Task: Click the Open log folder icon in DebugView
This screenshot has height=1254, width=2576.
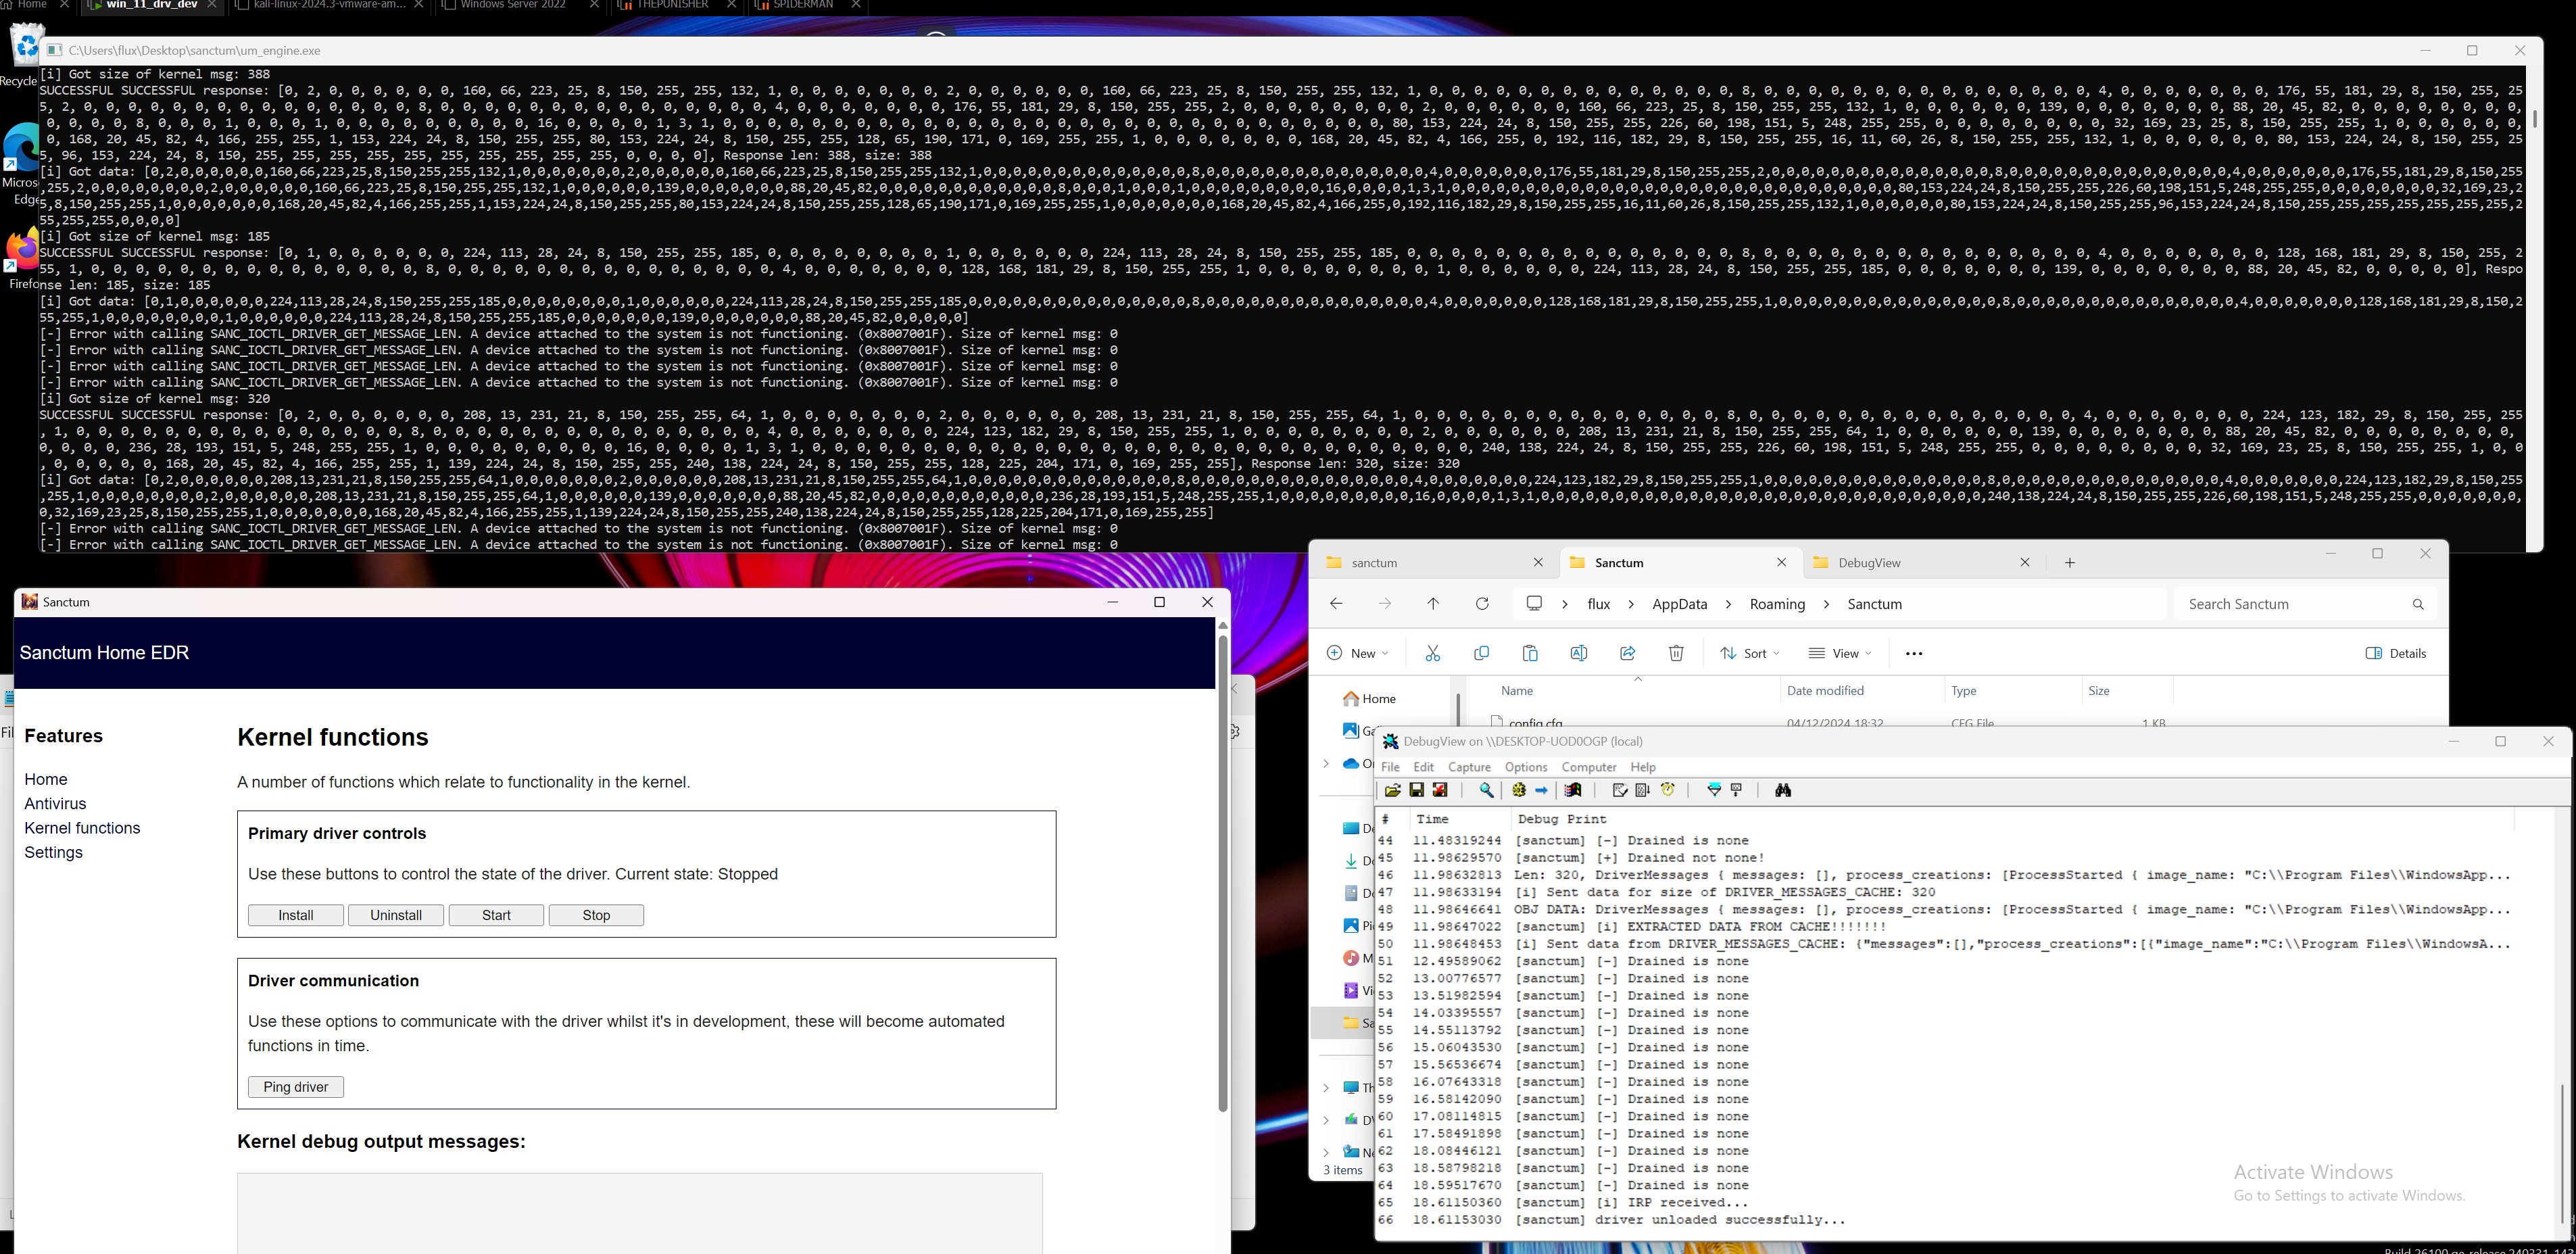Action: [x=1392, y=790]
